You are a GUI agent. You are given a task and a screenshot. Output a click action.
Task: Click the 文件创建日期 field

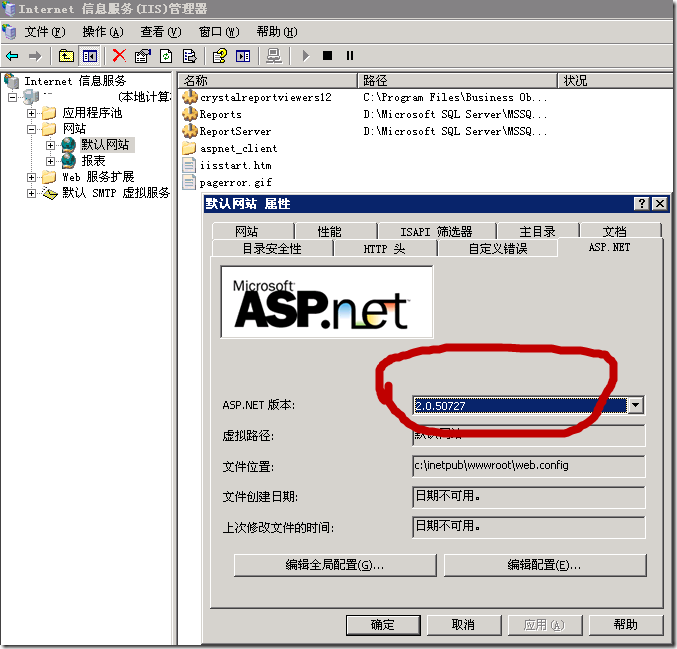(529, 497)
